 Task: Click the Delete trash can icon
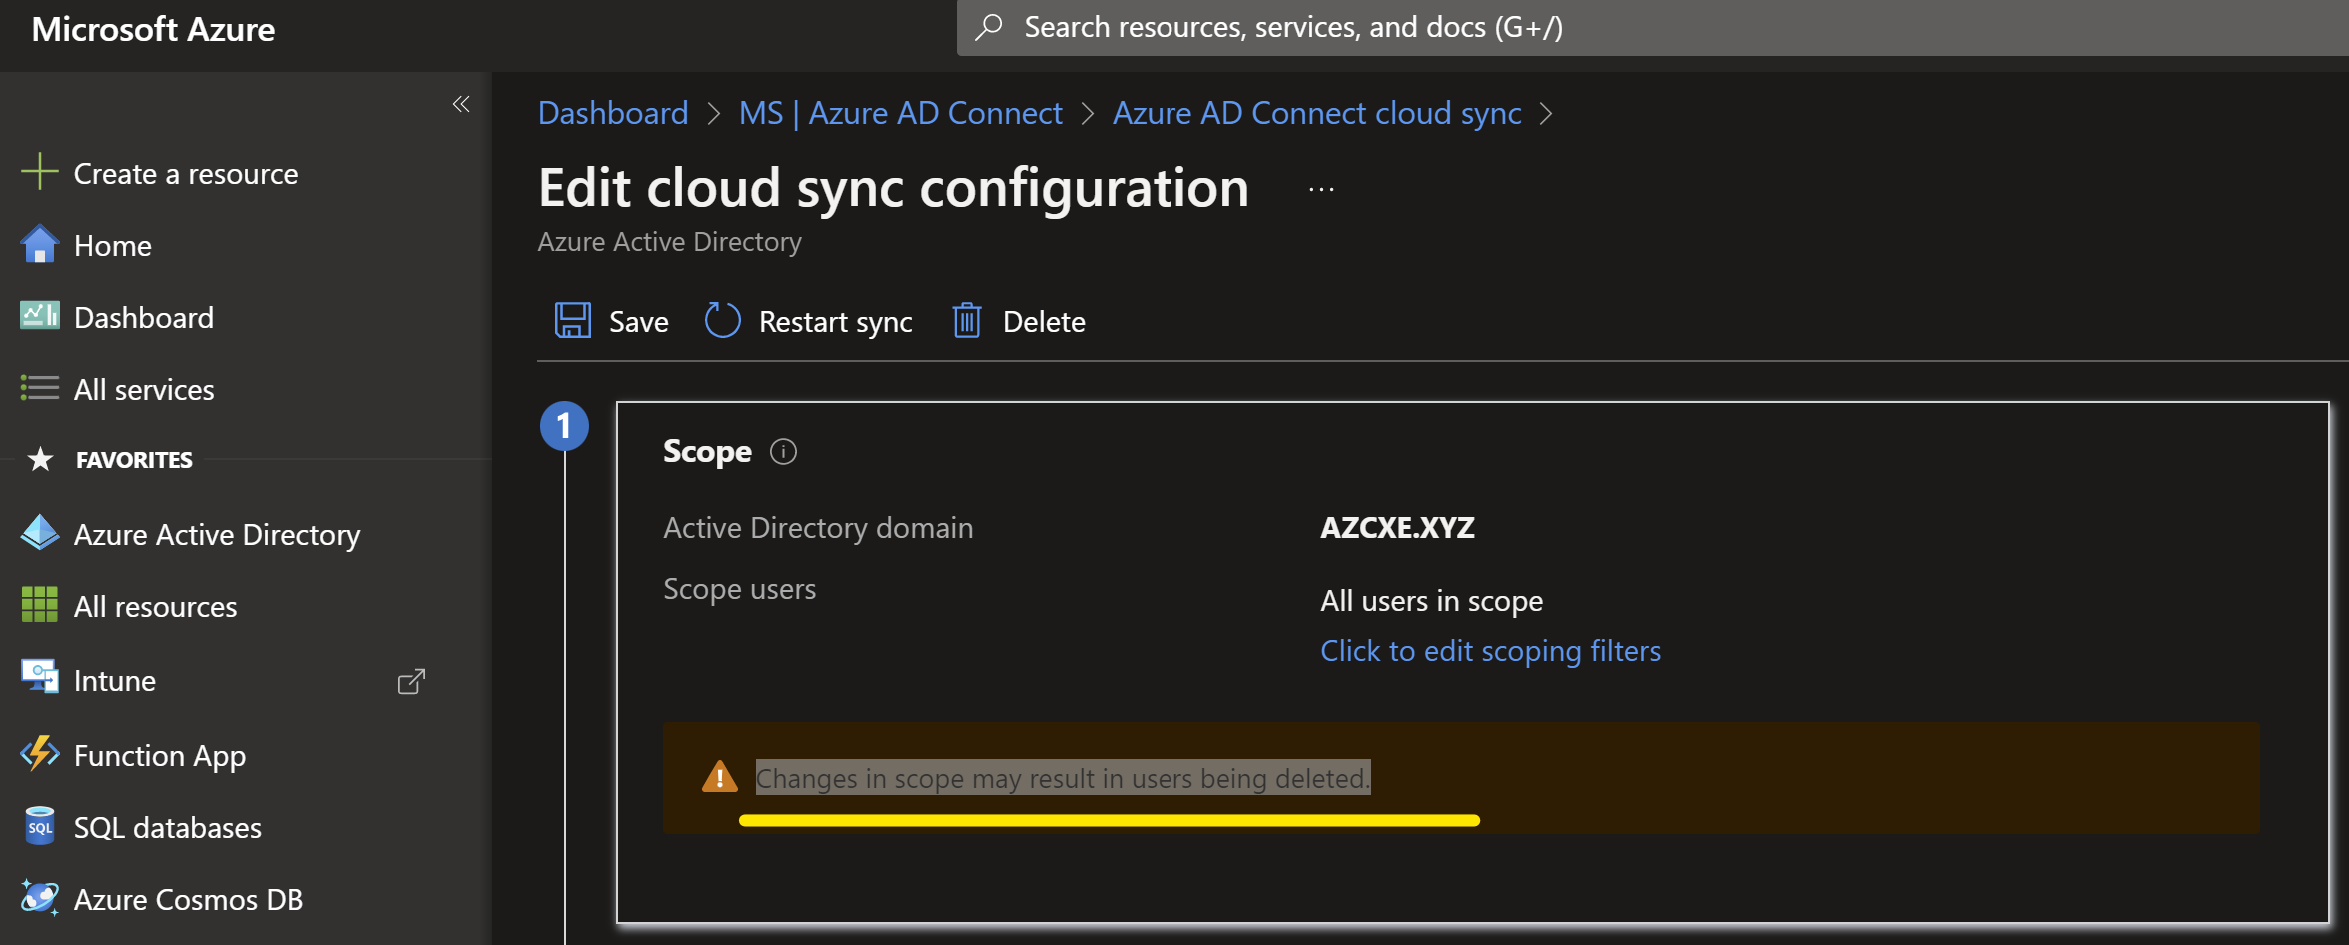[967, 321]
